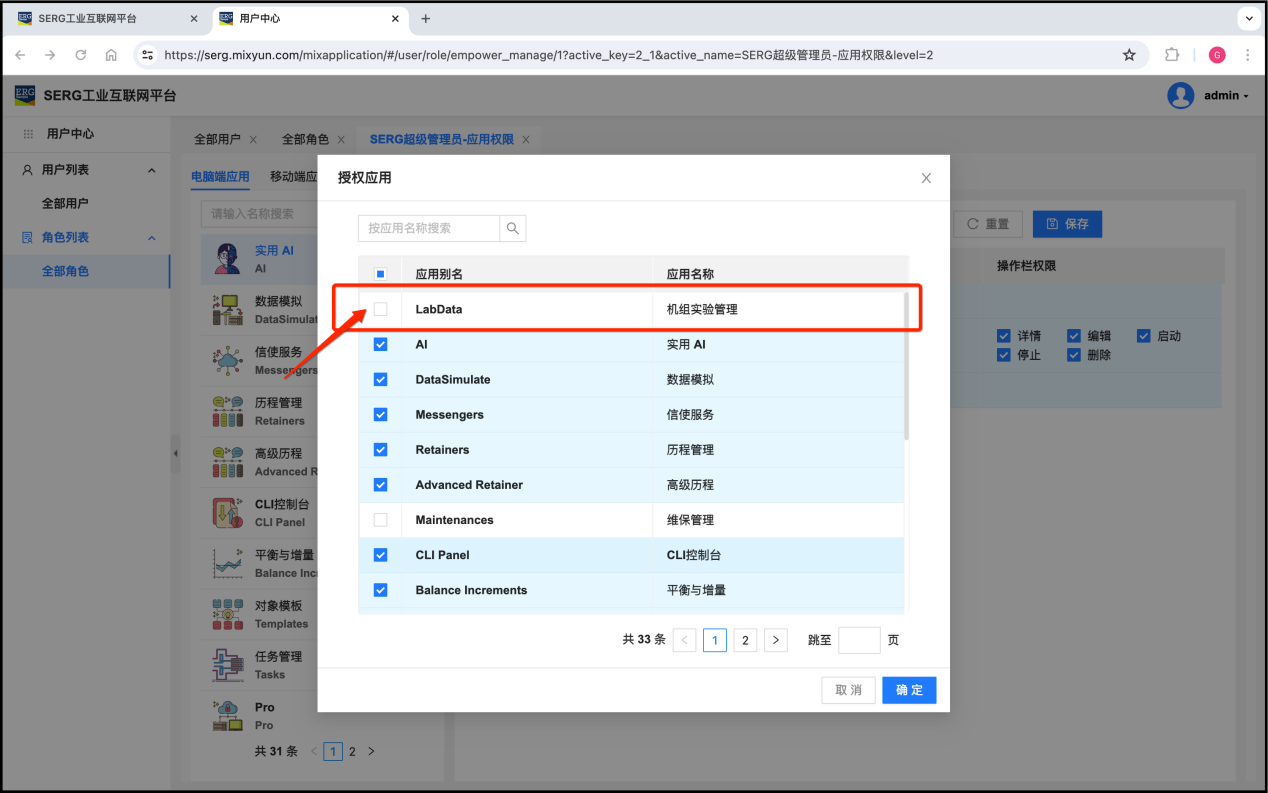
Task: Collapse the 用户列表 sidebar section
Action: pyautogui.click(x=152, y=170)
